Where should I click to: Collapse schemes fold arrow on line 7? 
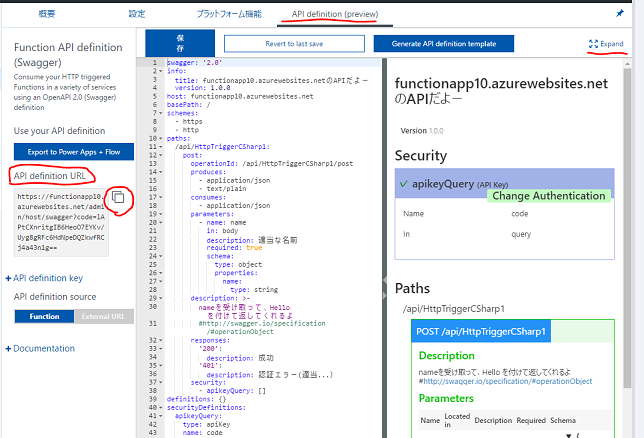point(161,113)
